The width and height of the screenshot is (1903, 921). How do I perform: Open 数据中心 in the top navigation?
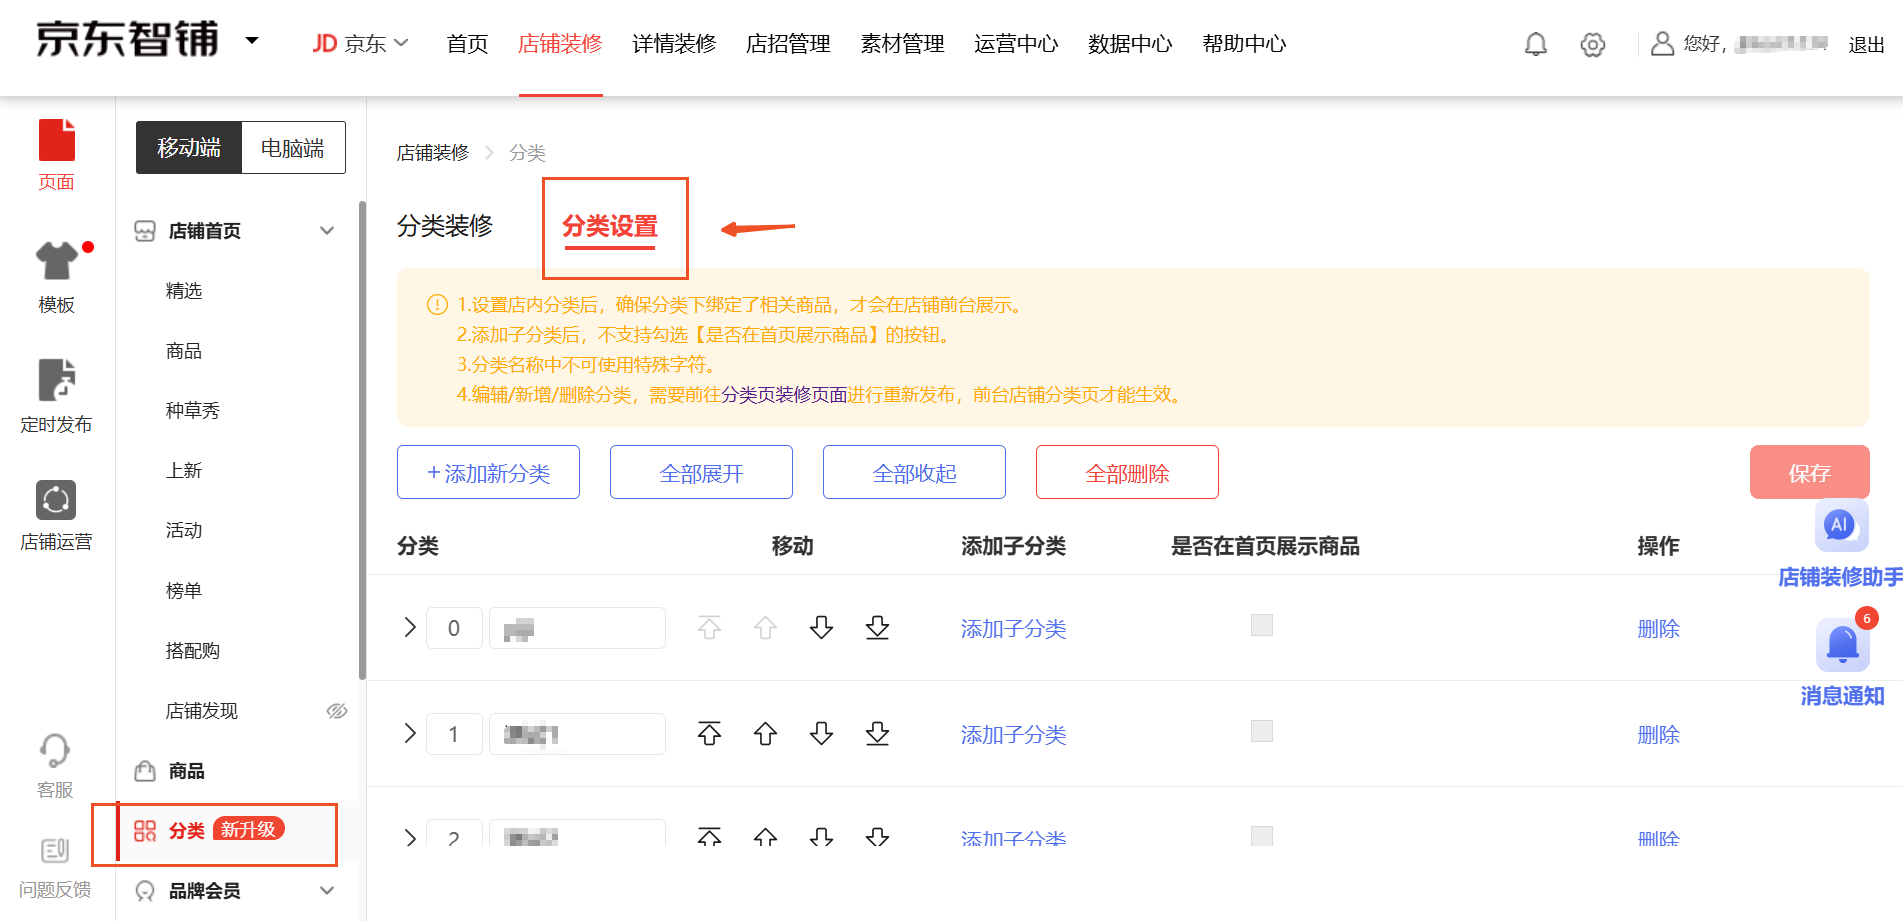click(x=1130, y=44)
